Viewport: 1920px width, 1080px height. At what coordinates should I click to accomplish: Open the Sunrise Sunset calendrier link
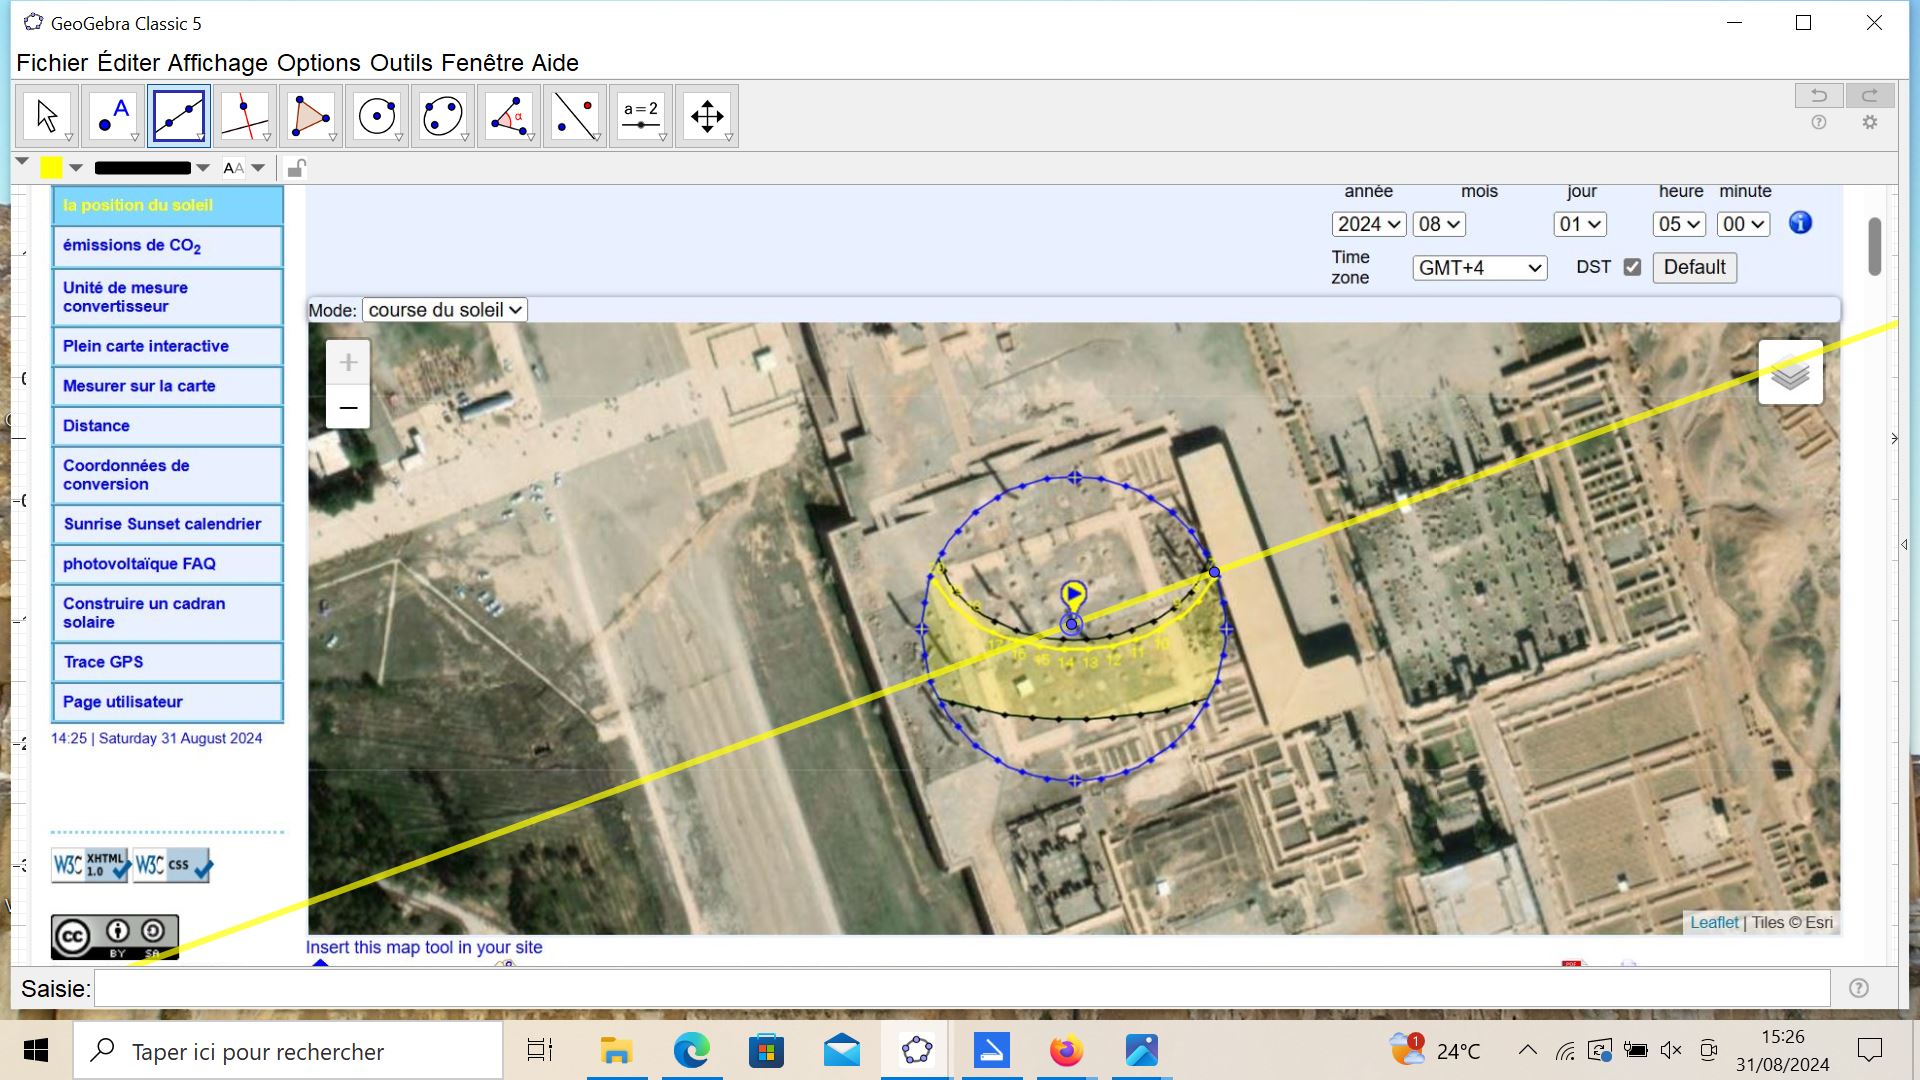pos(162,524)
